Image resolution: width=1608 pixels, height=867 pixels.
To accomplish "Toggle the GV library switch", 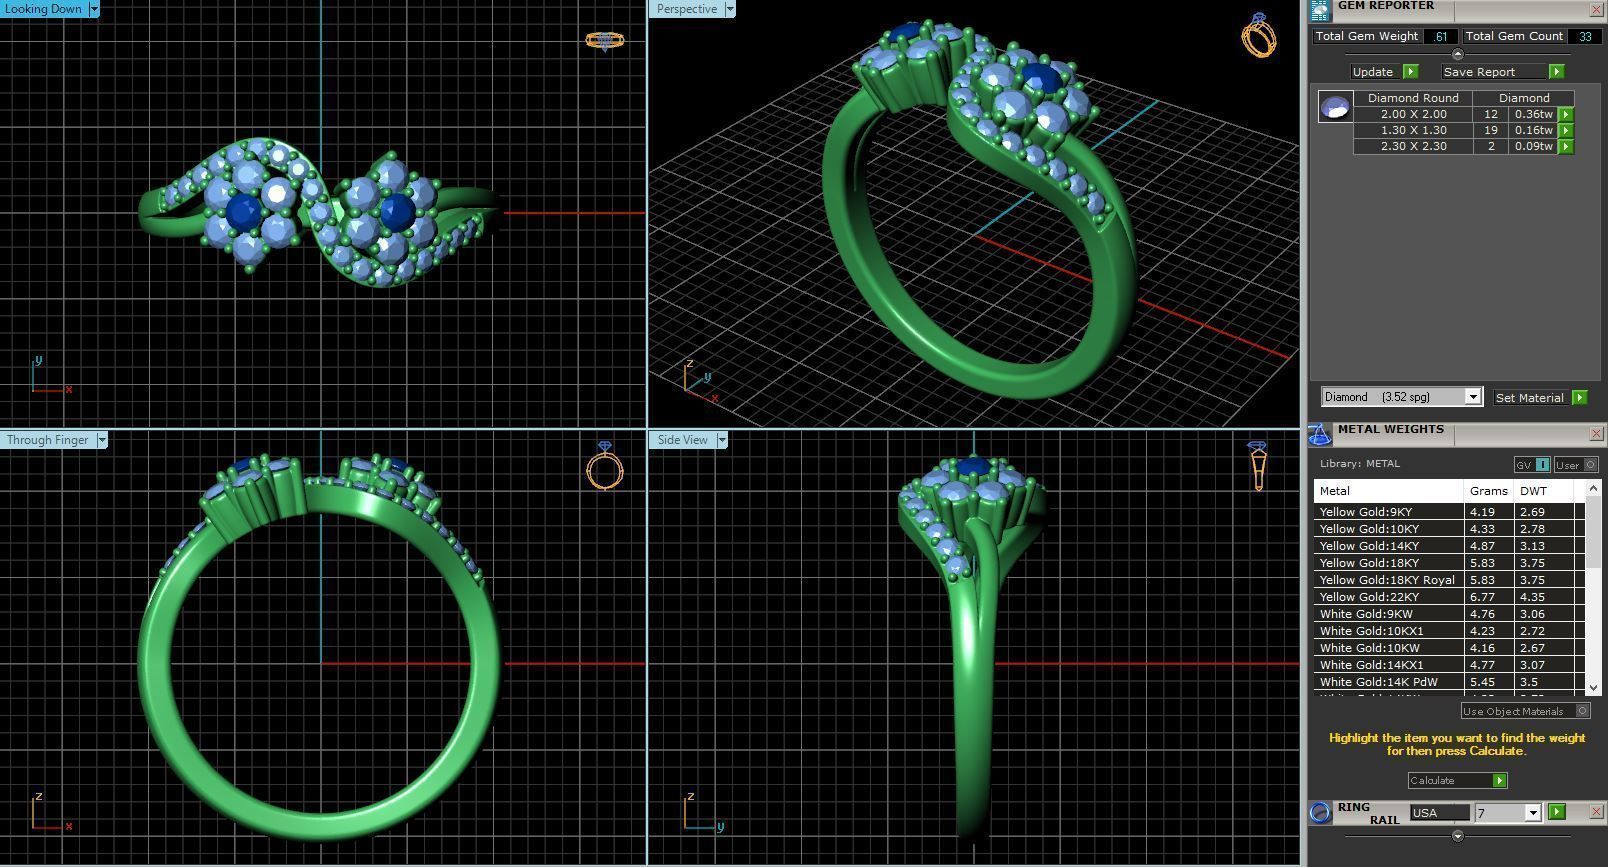I will (1532, 465).
